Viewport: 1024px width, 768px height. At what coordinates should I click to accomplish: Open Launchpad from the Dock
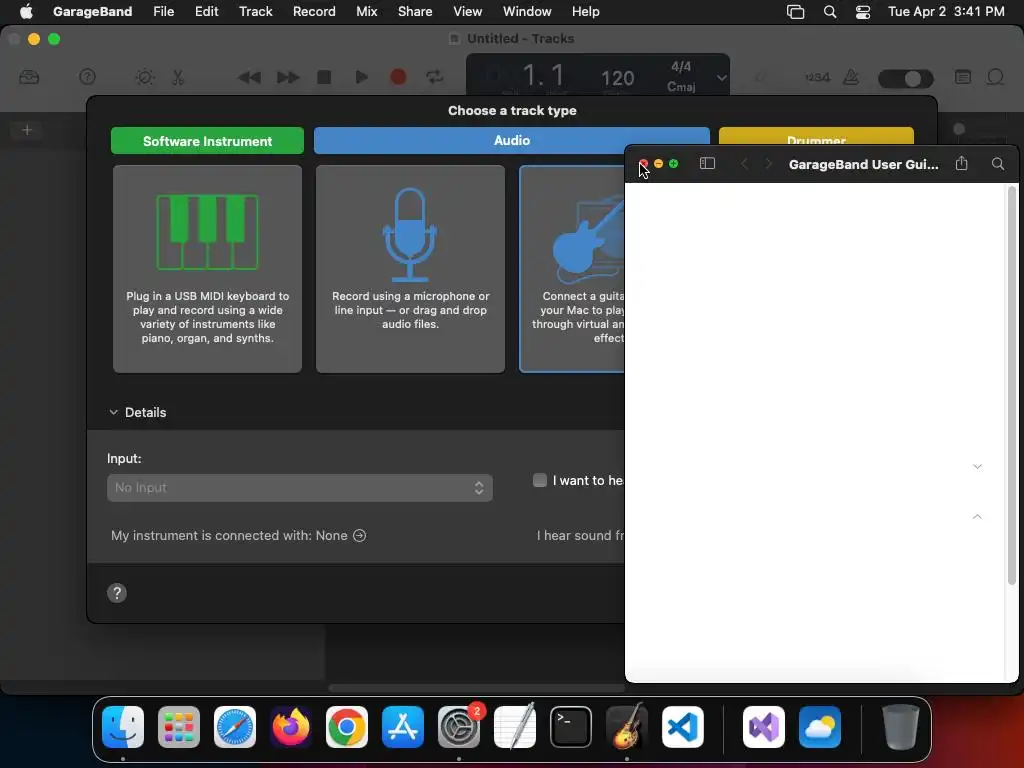coord(179,727)
